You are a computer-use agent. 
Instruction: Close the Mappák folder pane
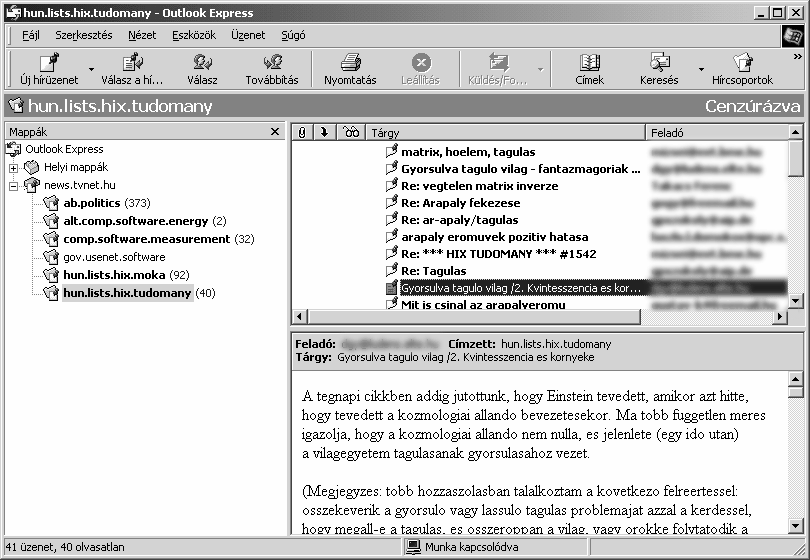[275, 132]
